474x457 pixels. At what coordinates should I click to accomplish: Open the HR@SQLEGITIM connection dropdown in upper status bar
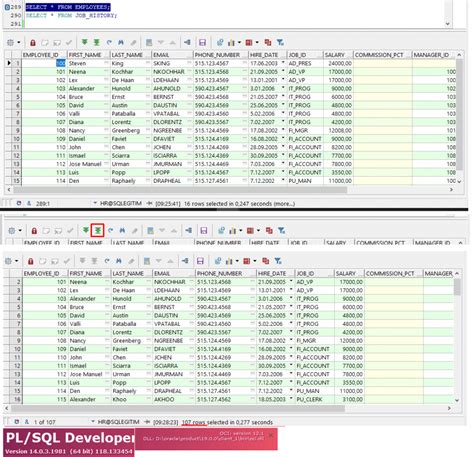click(95, 203)
